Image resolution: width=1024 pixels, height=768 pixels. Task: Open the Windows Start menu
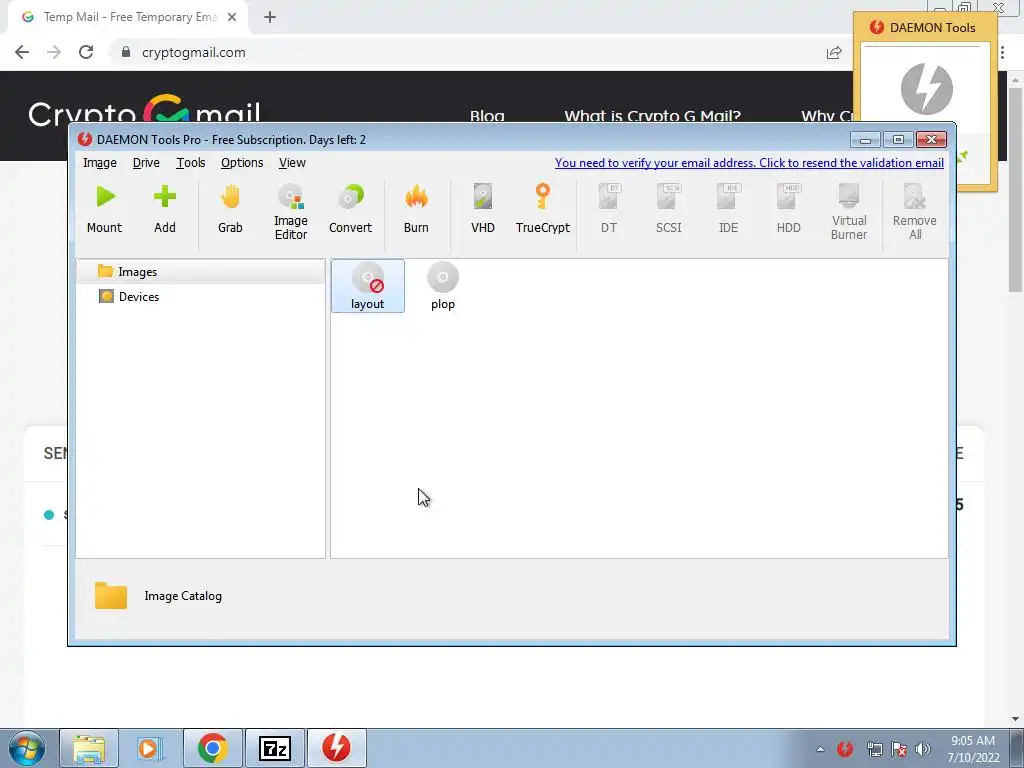(26, 748)
